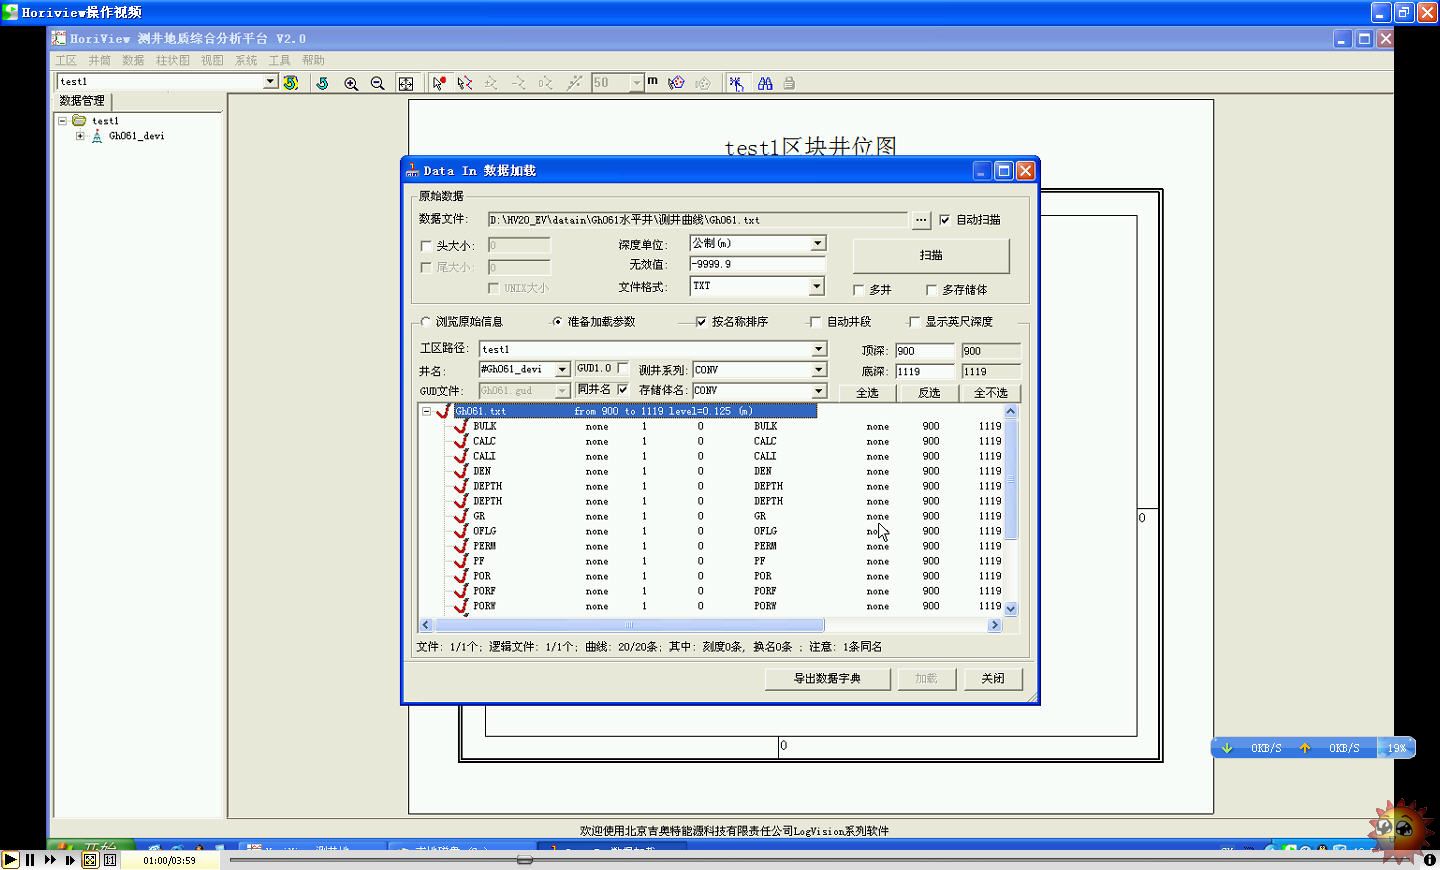Toggle red checkmark of Gh061.txt file row
This screenshot has height=870, width=1440.
click(x=444, y=411)
